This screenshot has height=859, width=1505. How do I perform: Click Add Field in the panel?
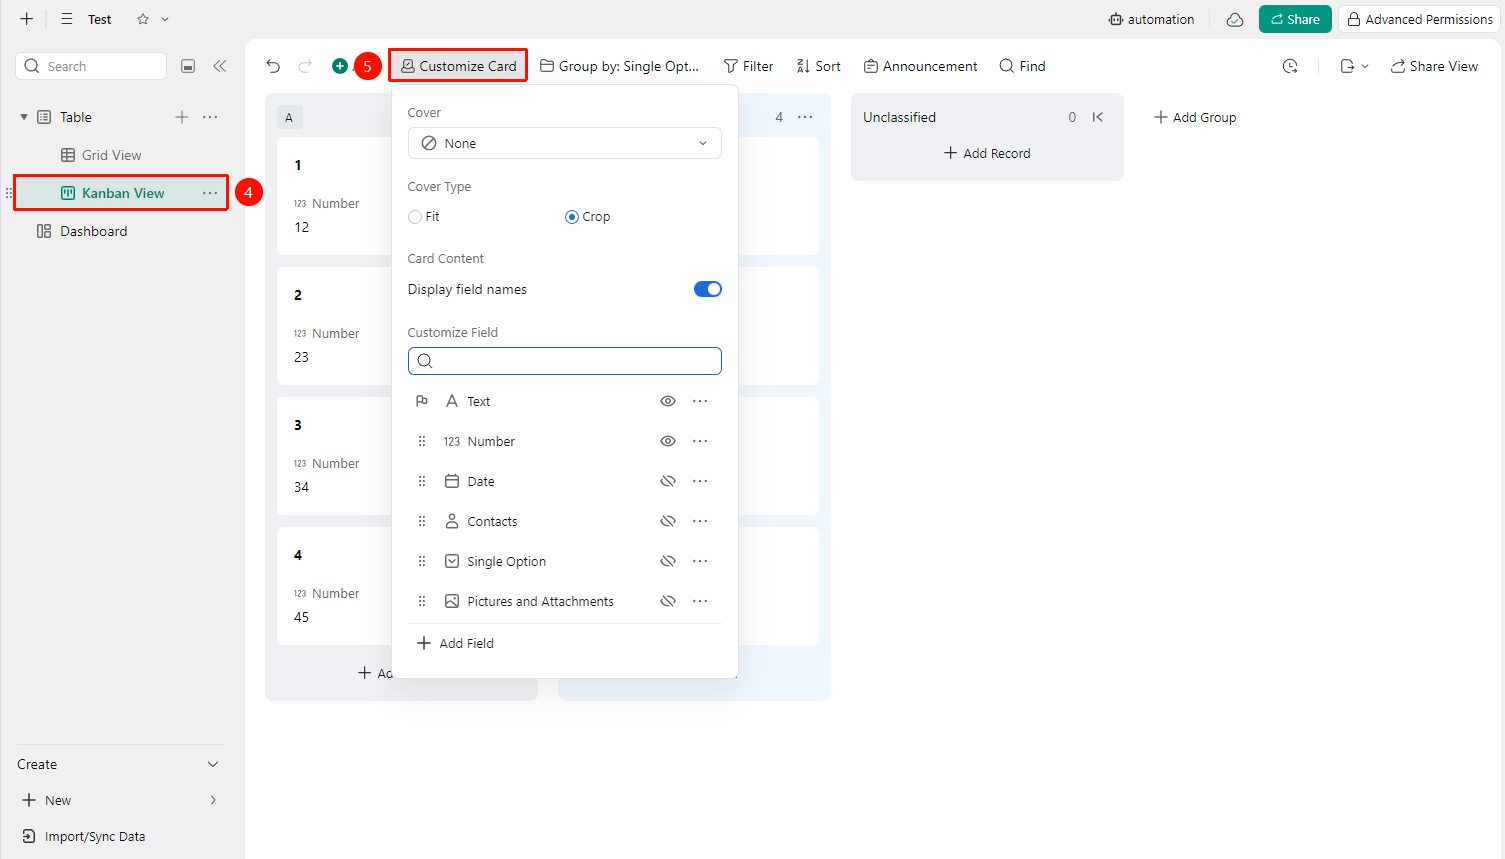click(x=455, y=643)
